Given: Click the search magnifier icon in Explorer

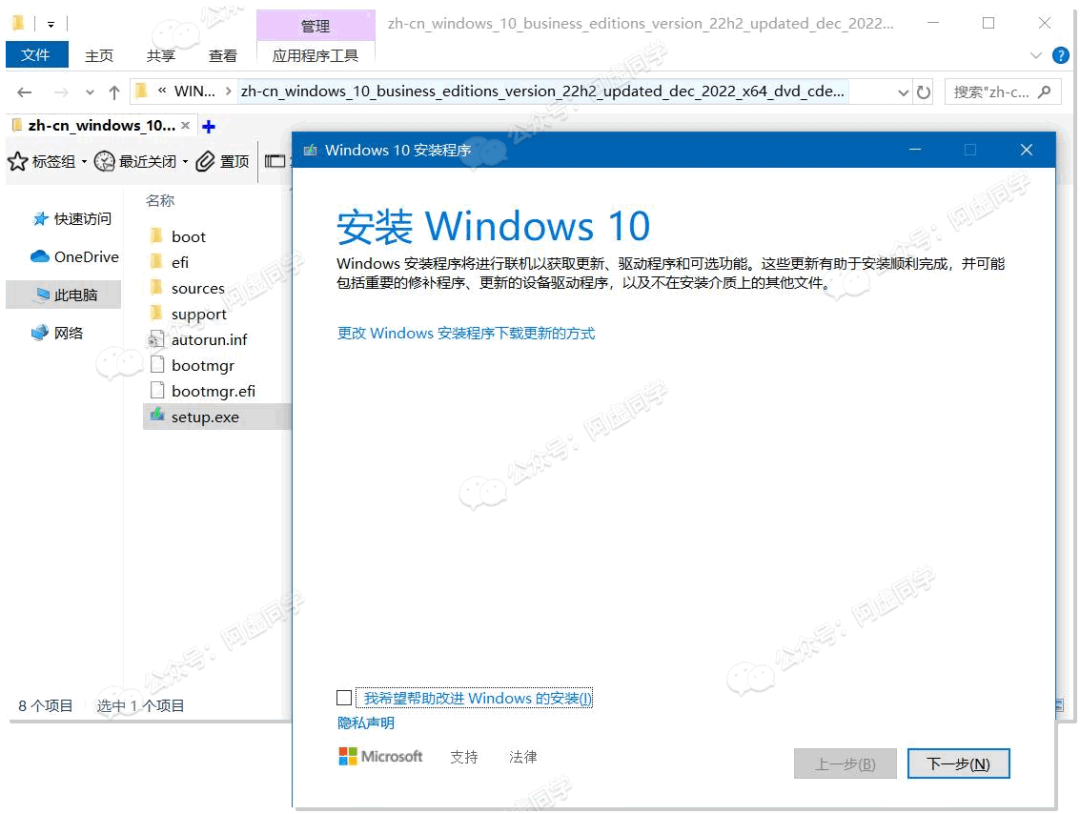Looking at the screenshot, I should tap(1044, 91).
